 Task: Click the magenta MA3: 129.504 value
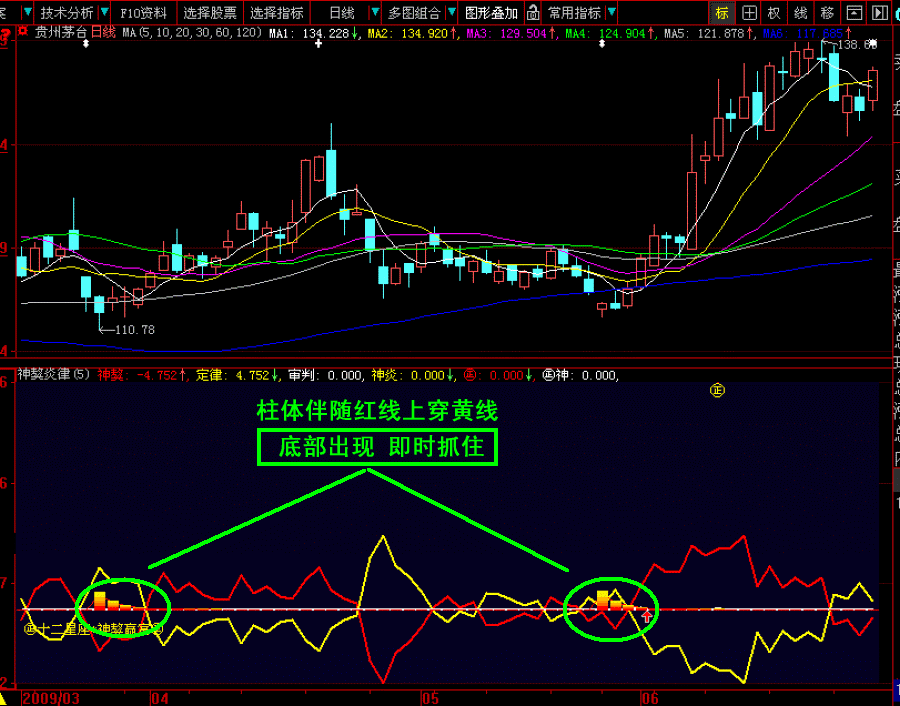[x=511, y=34]
